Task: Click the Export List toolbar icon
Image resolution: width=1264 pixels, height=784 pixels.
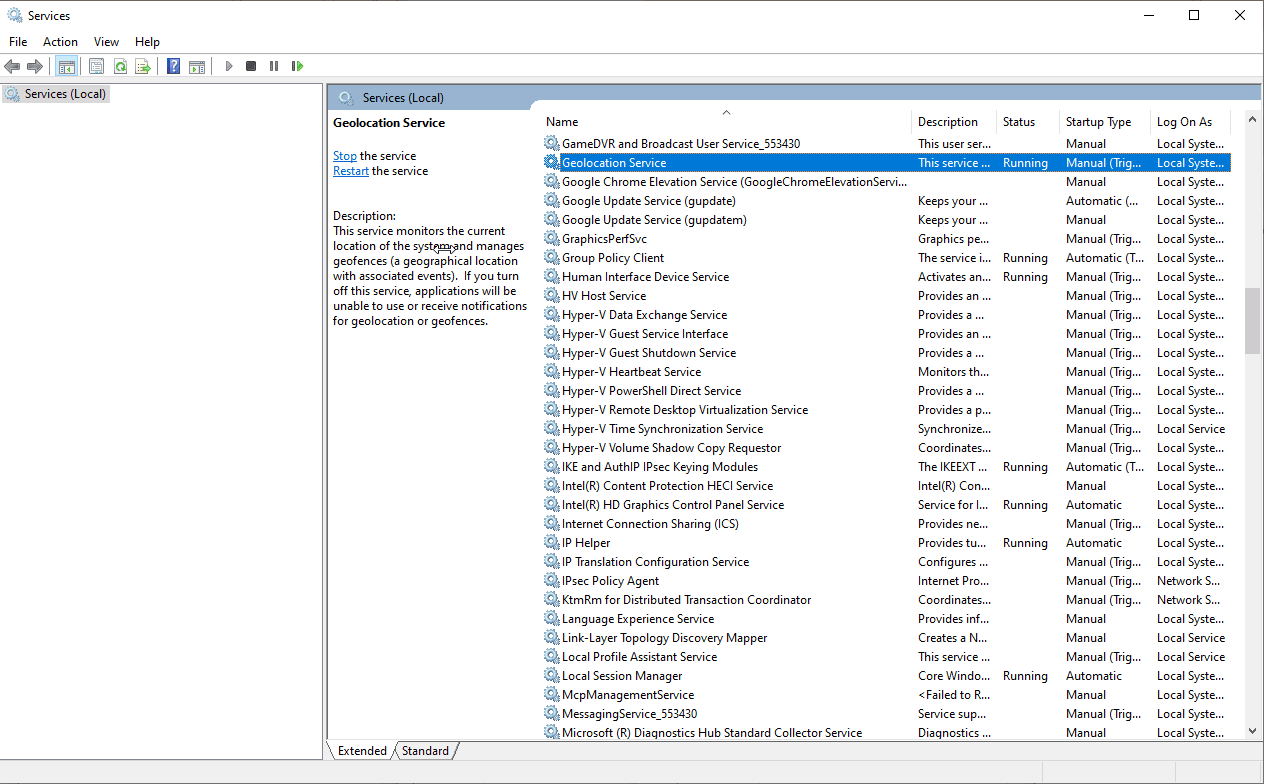Action: pos(143,67)
